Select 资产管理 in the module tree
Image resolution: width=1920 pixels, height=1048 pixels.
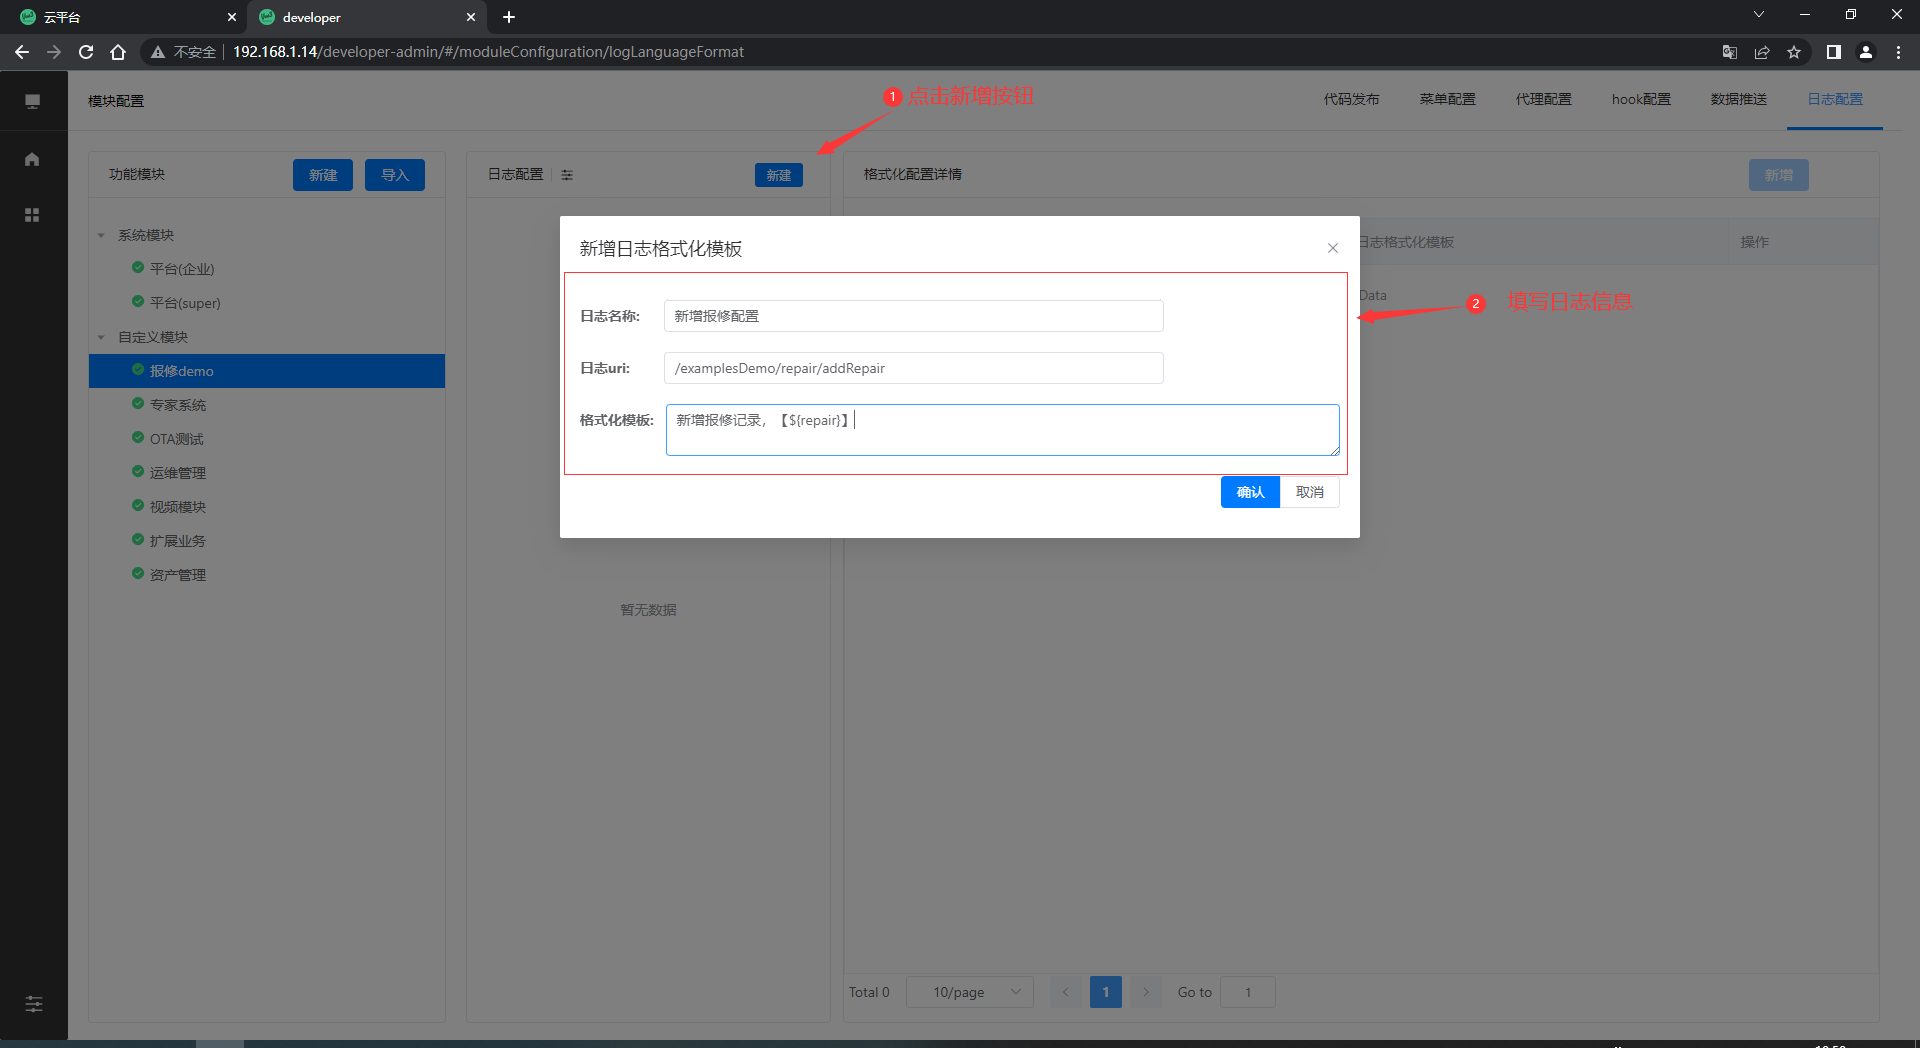pos(177,575)
